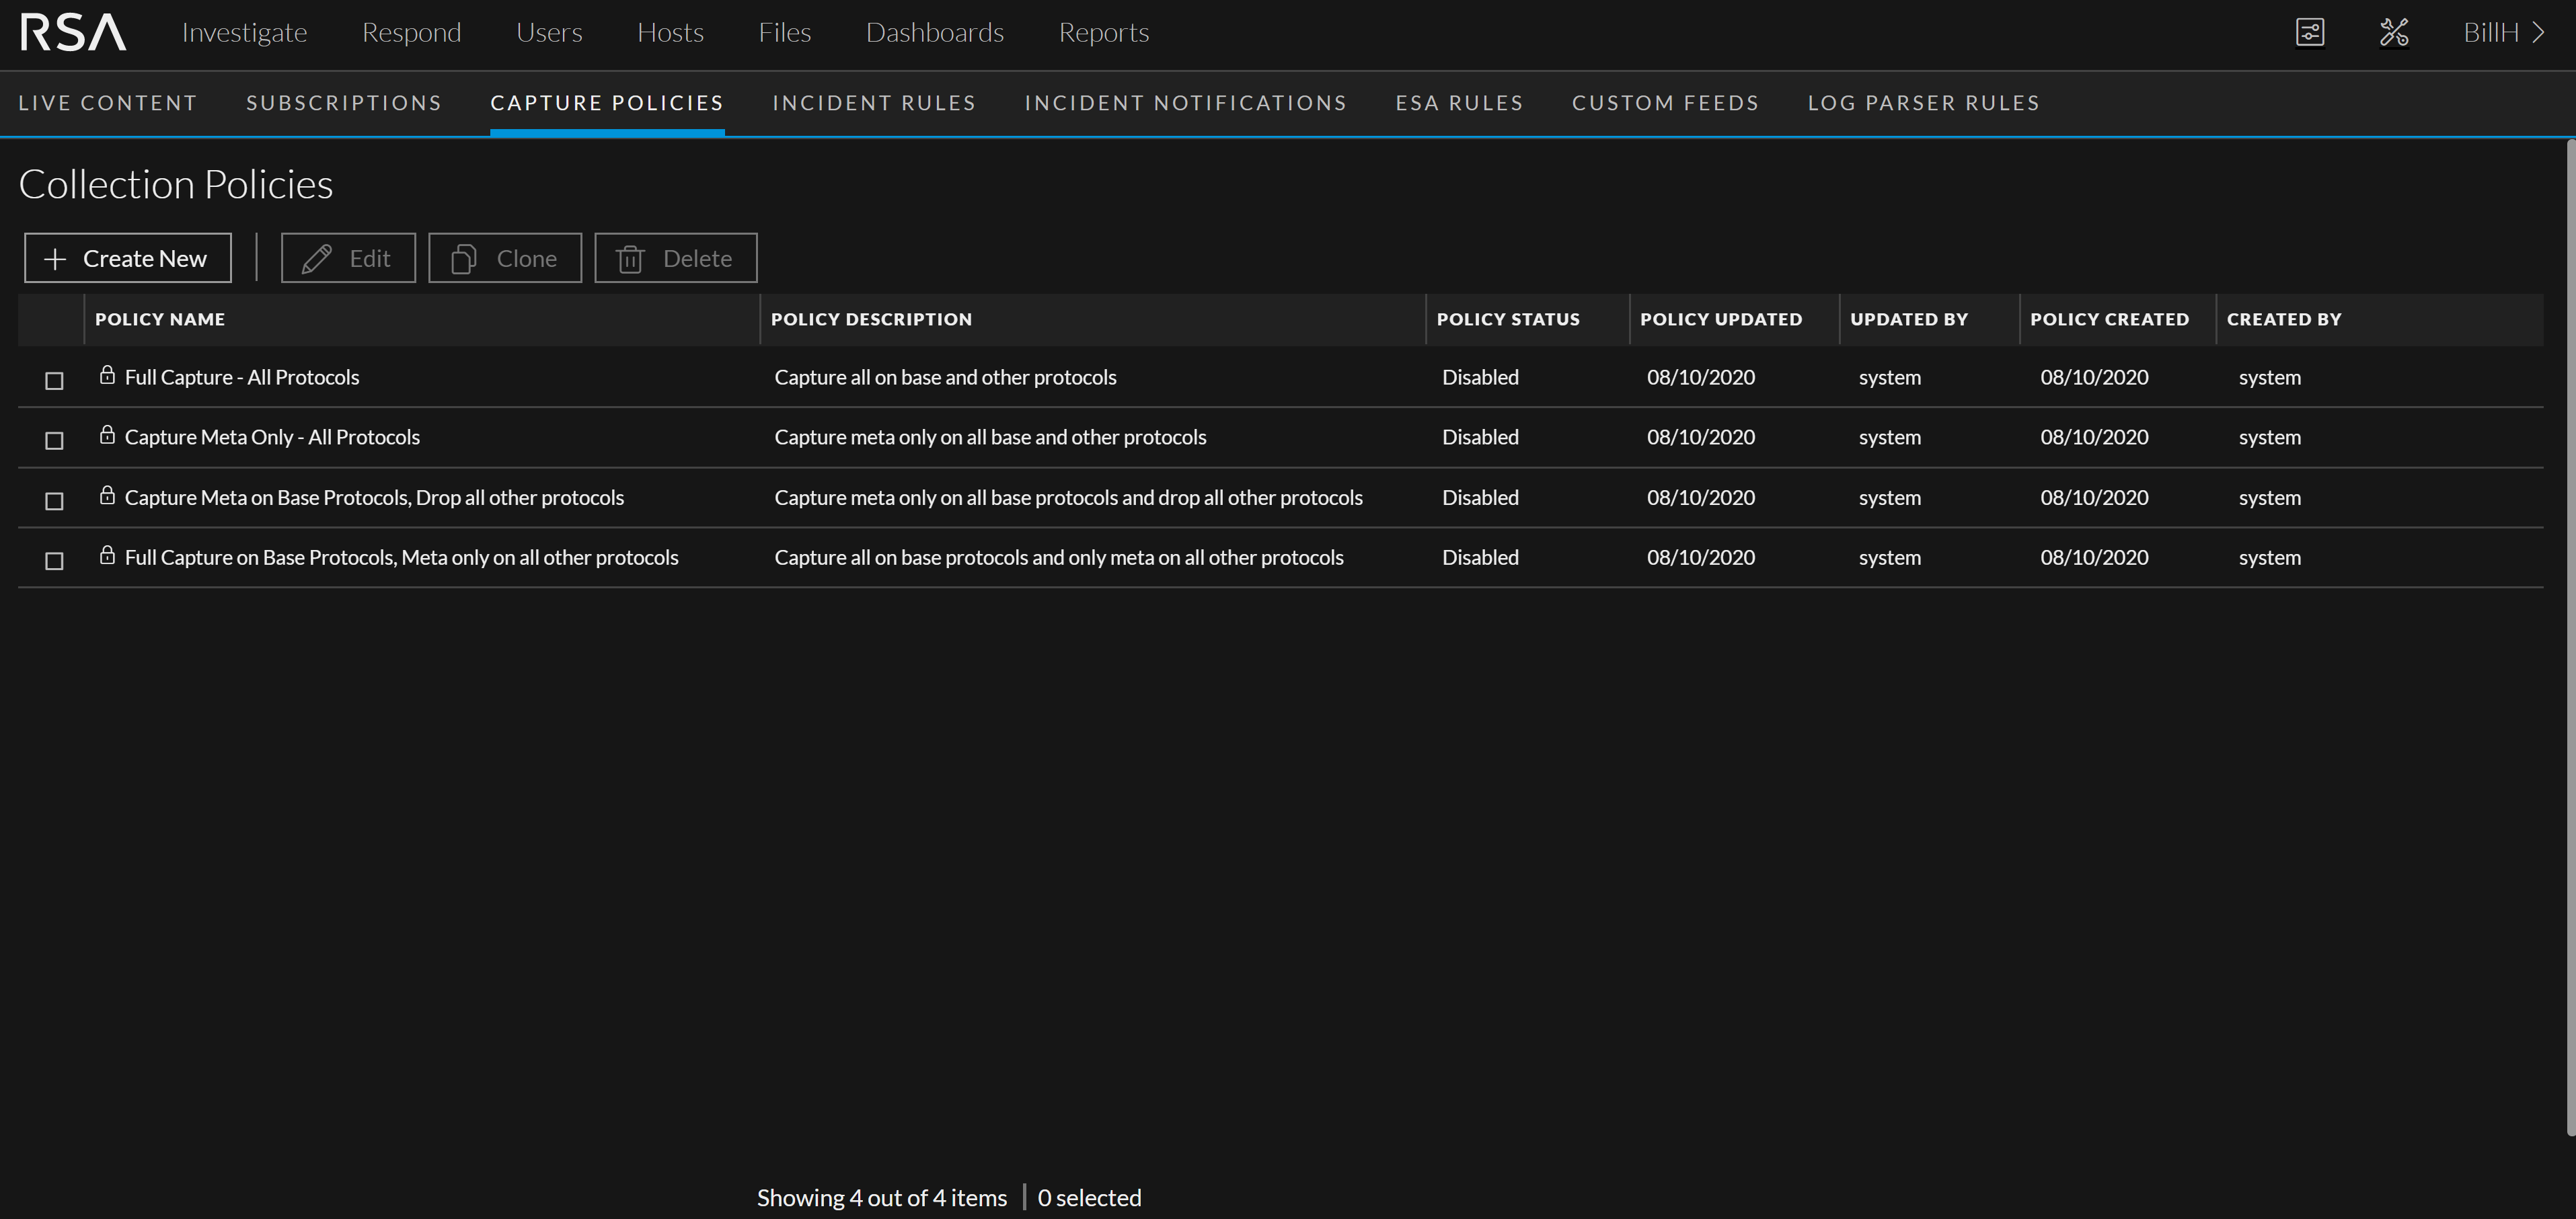Select Capture Meta Only - All Protocols checkbox
The width and height of the screenshot is (2576, 1219).
[x=55, y=441]
